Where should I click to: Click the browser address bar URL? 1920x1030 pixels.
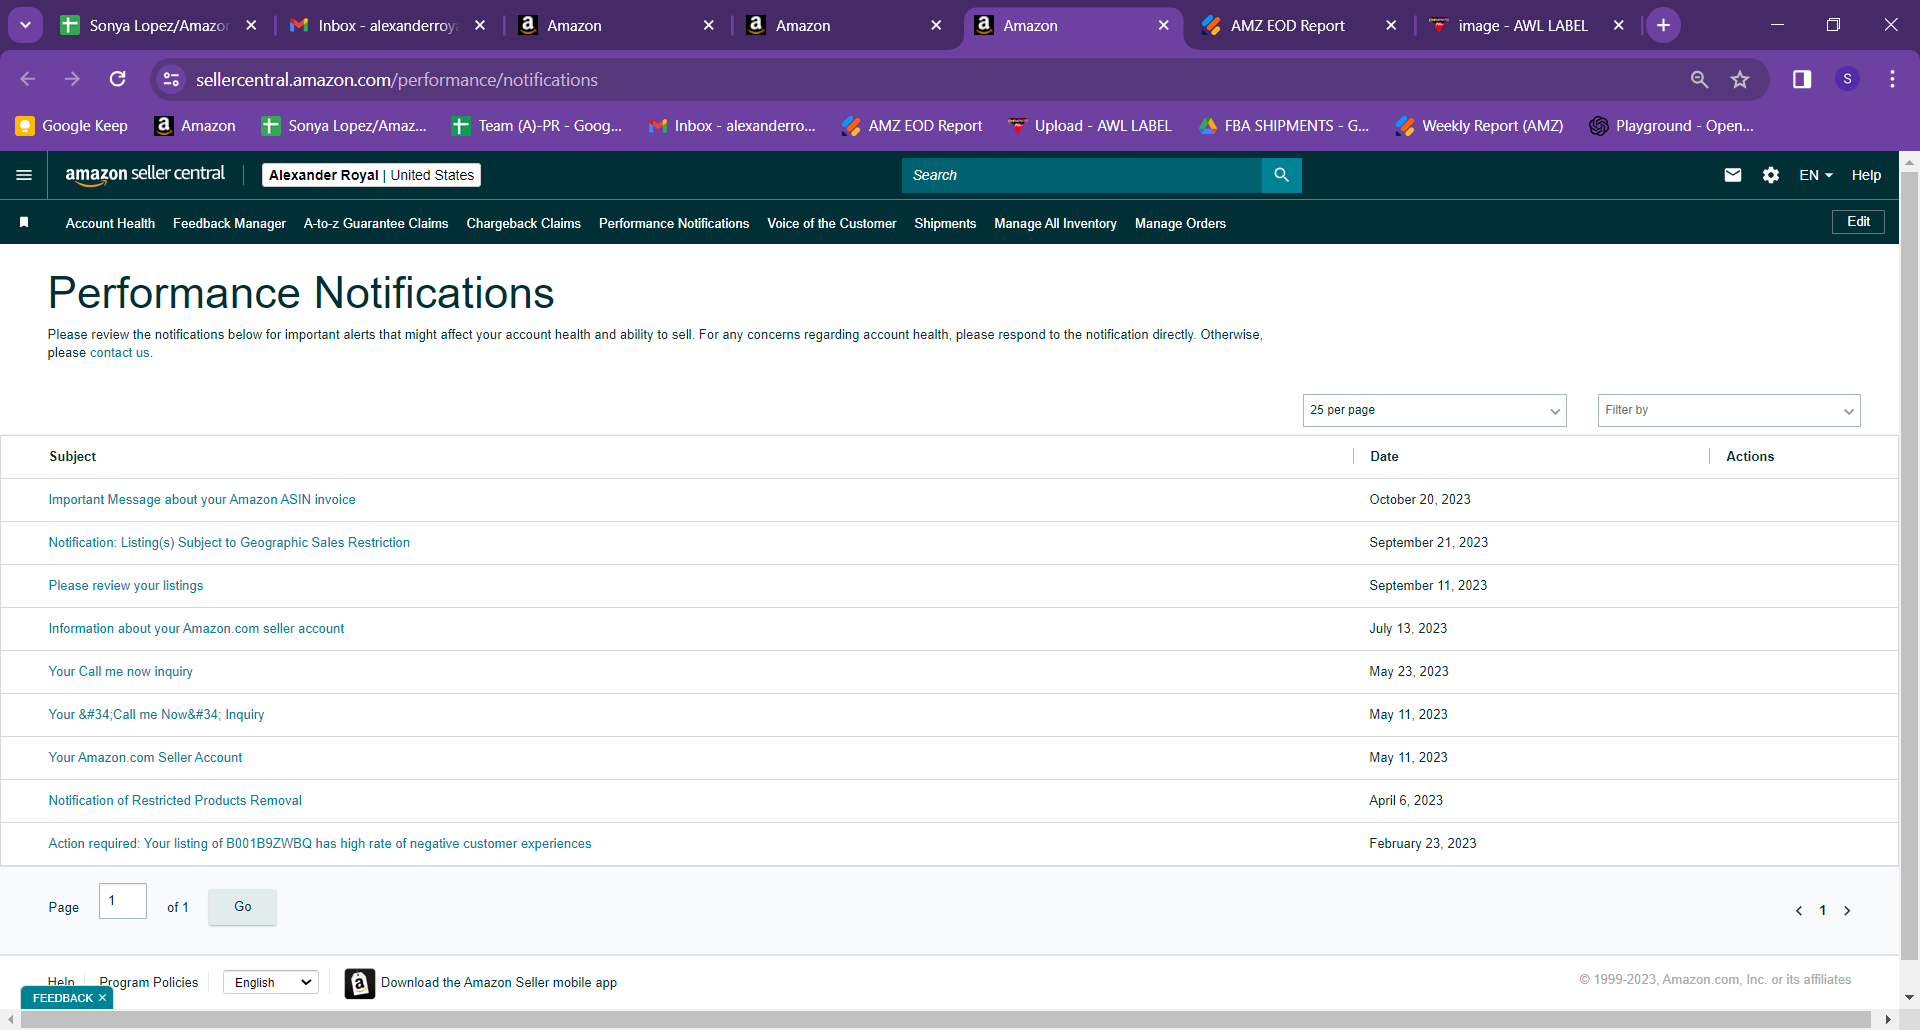pyautogui.click(x=397, y=79)
